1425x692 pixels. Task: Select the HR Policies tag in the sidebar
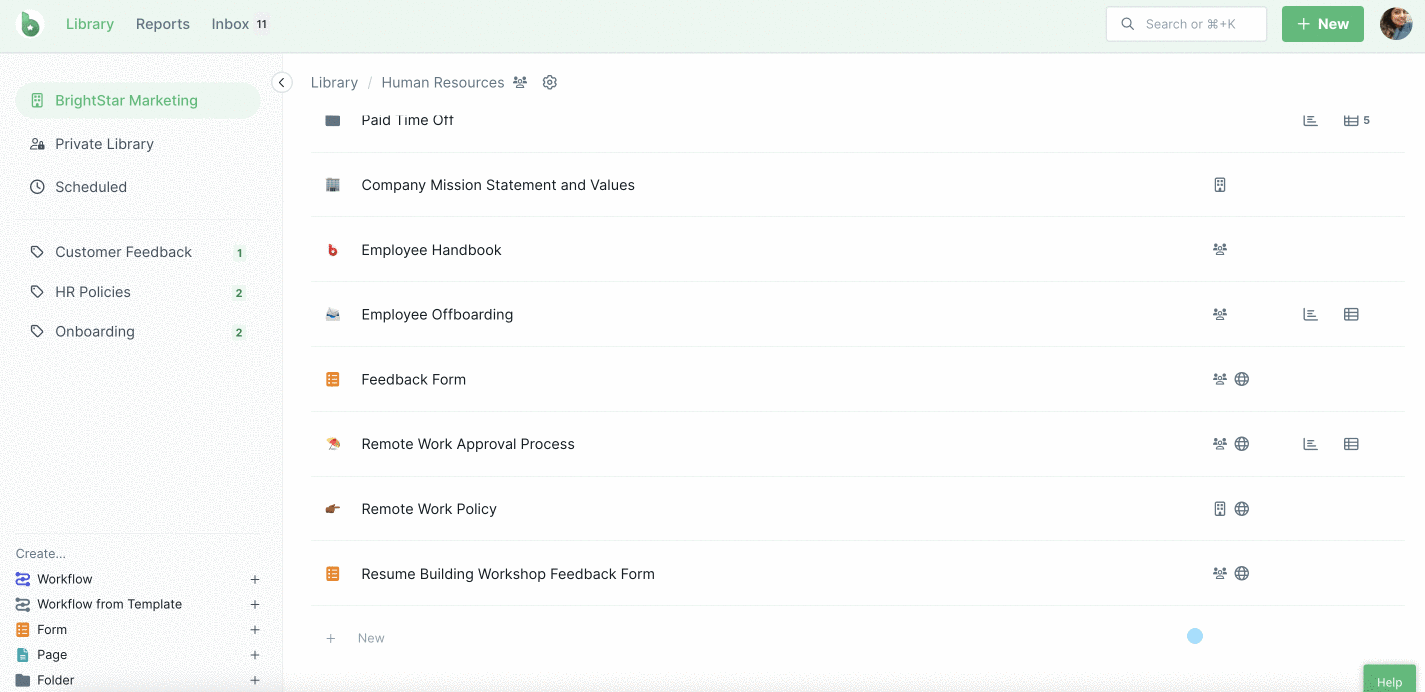[93, 291]
